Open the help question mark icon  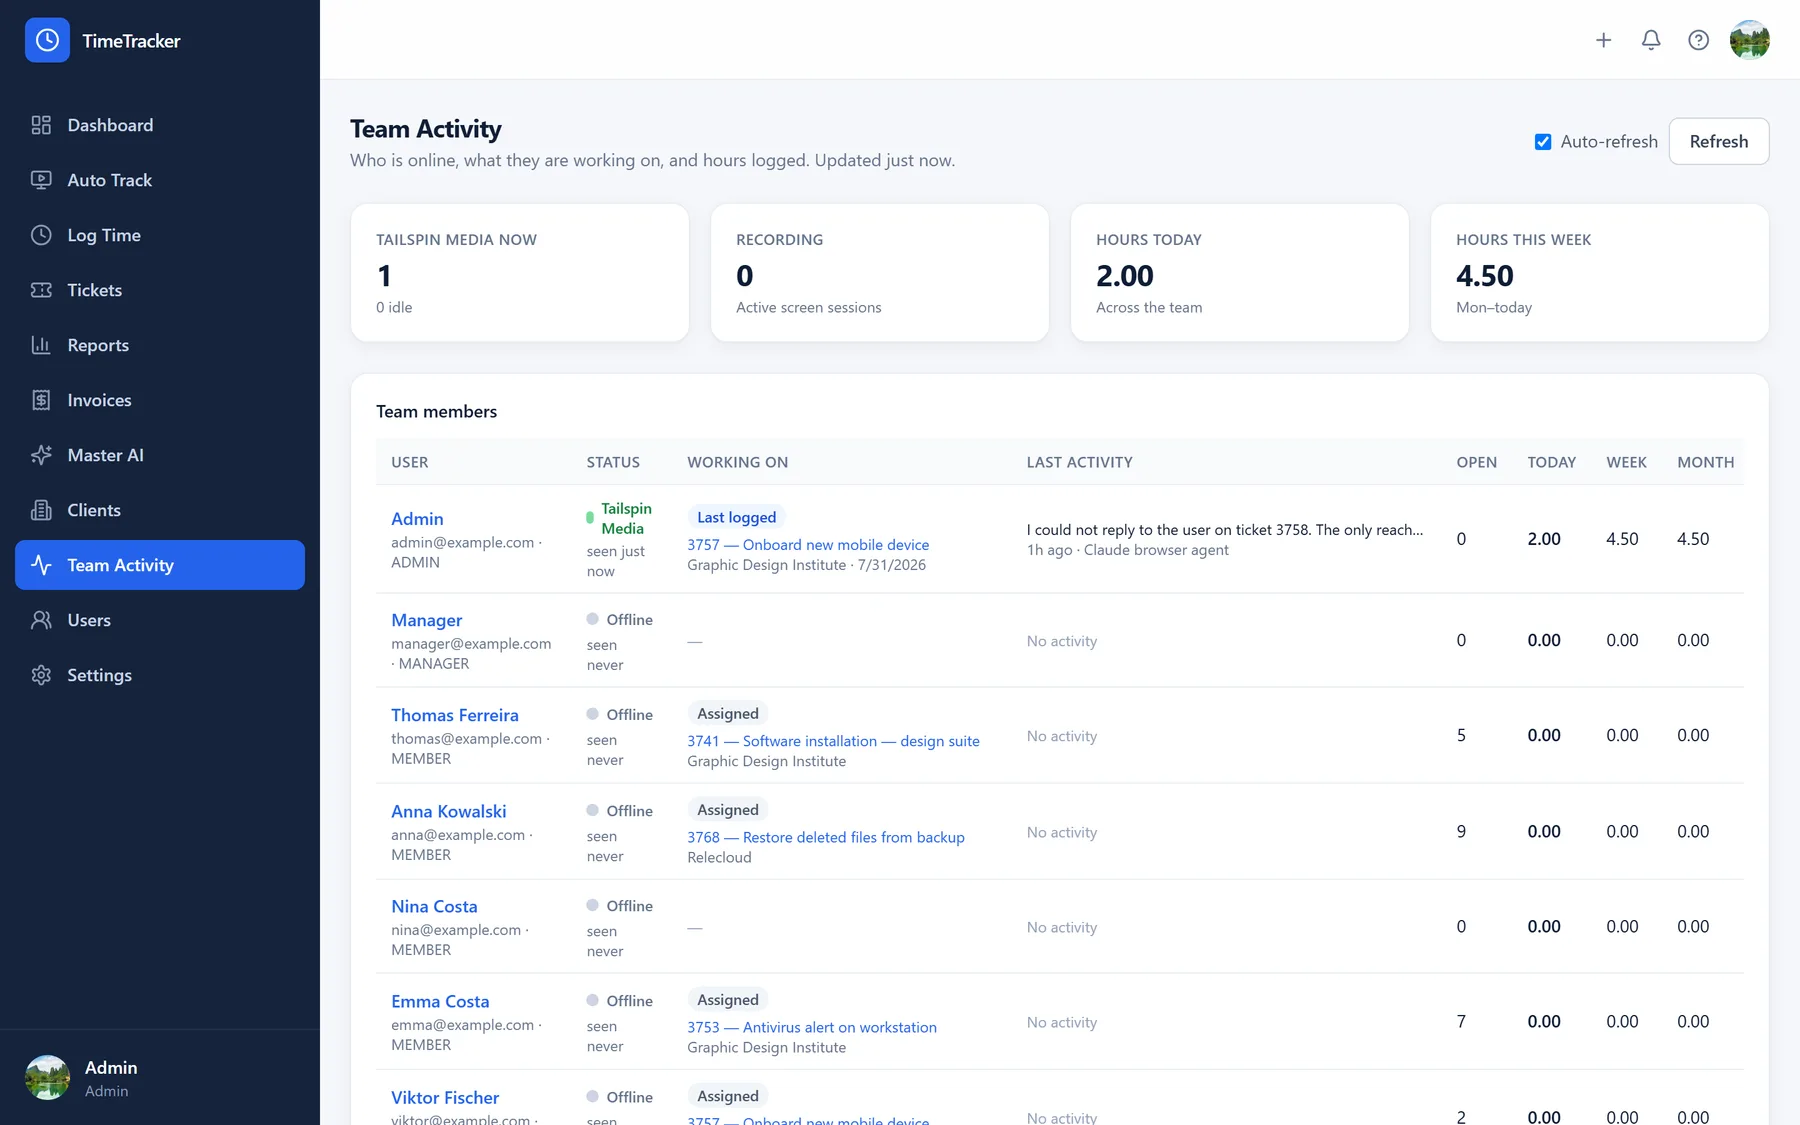tap(1699, 40)
